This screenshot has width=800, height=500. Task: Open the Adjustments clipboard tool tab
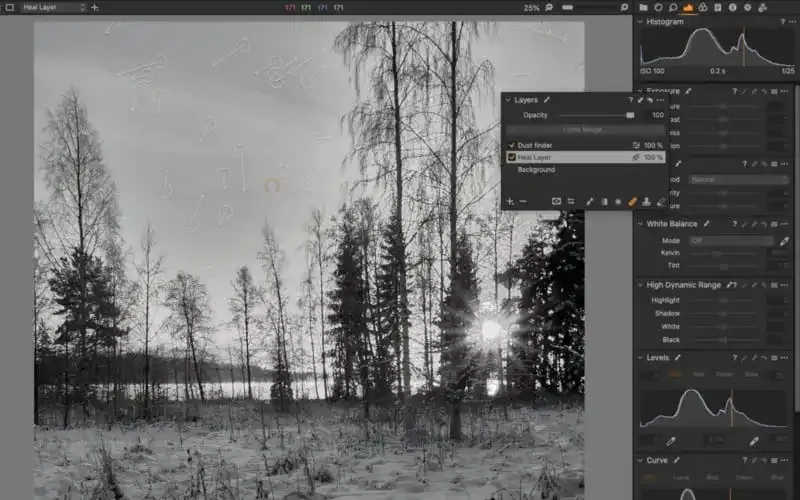[x=718, y=7]
